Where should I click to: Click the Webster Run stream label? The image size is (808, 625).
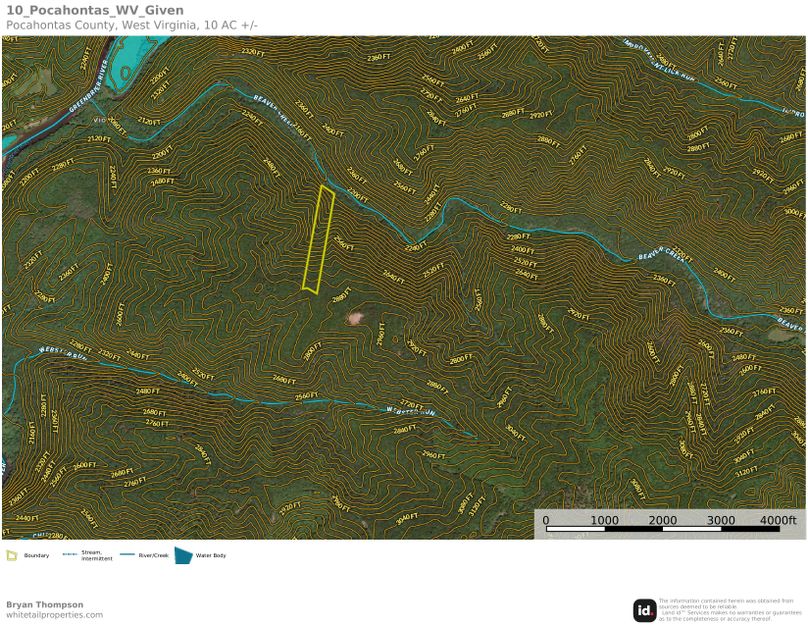[x=413, y=410]
